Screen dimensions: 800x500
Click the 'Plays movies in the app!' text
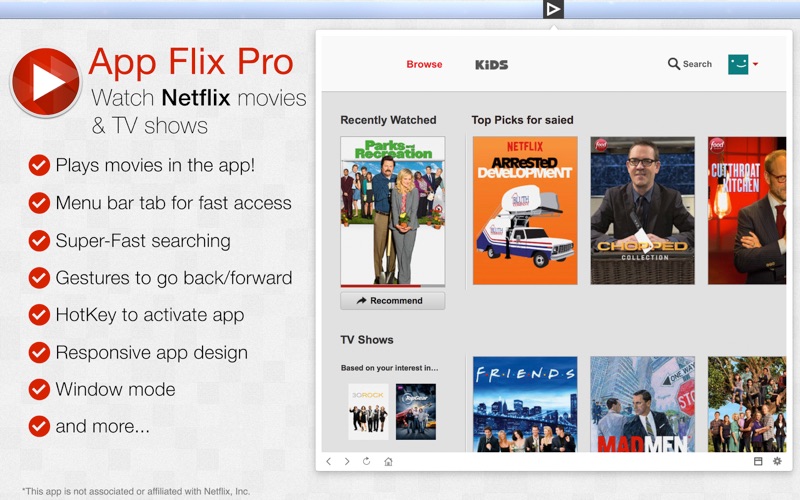tap(155, 165)
